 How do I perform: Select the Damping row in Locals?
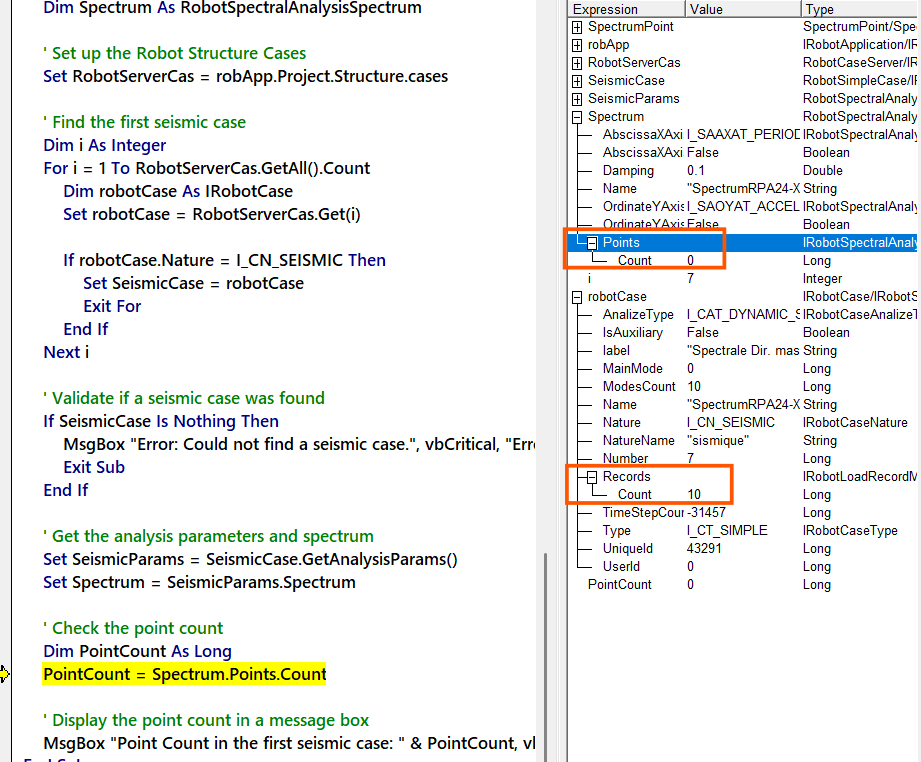(742, 170)
